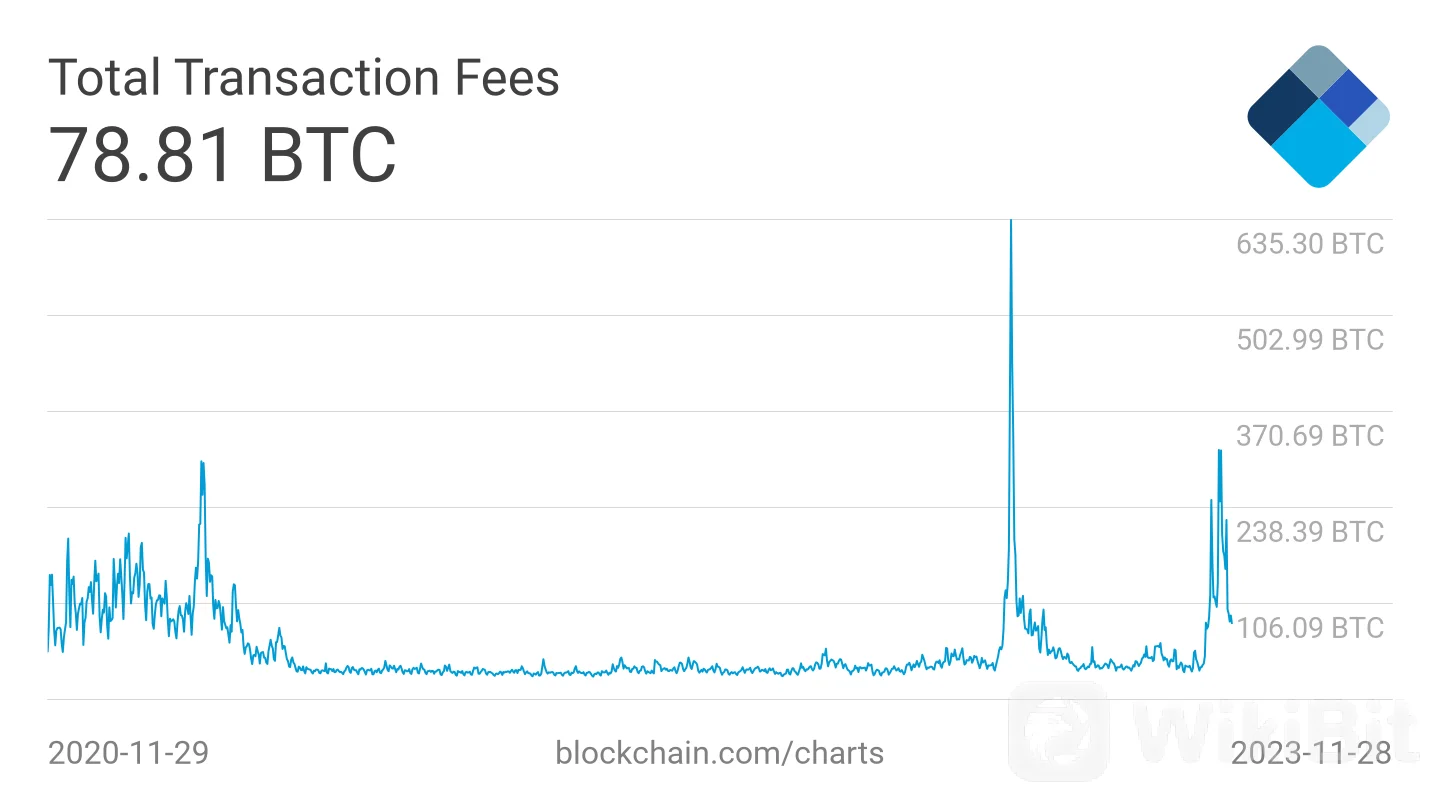Click the 2020-11-29 start date
This screenshot has height=810, width=1440.
128,752
